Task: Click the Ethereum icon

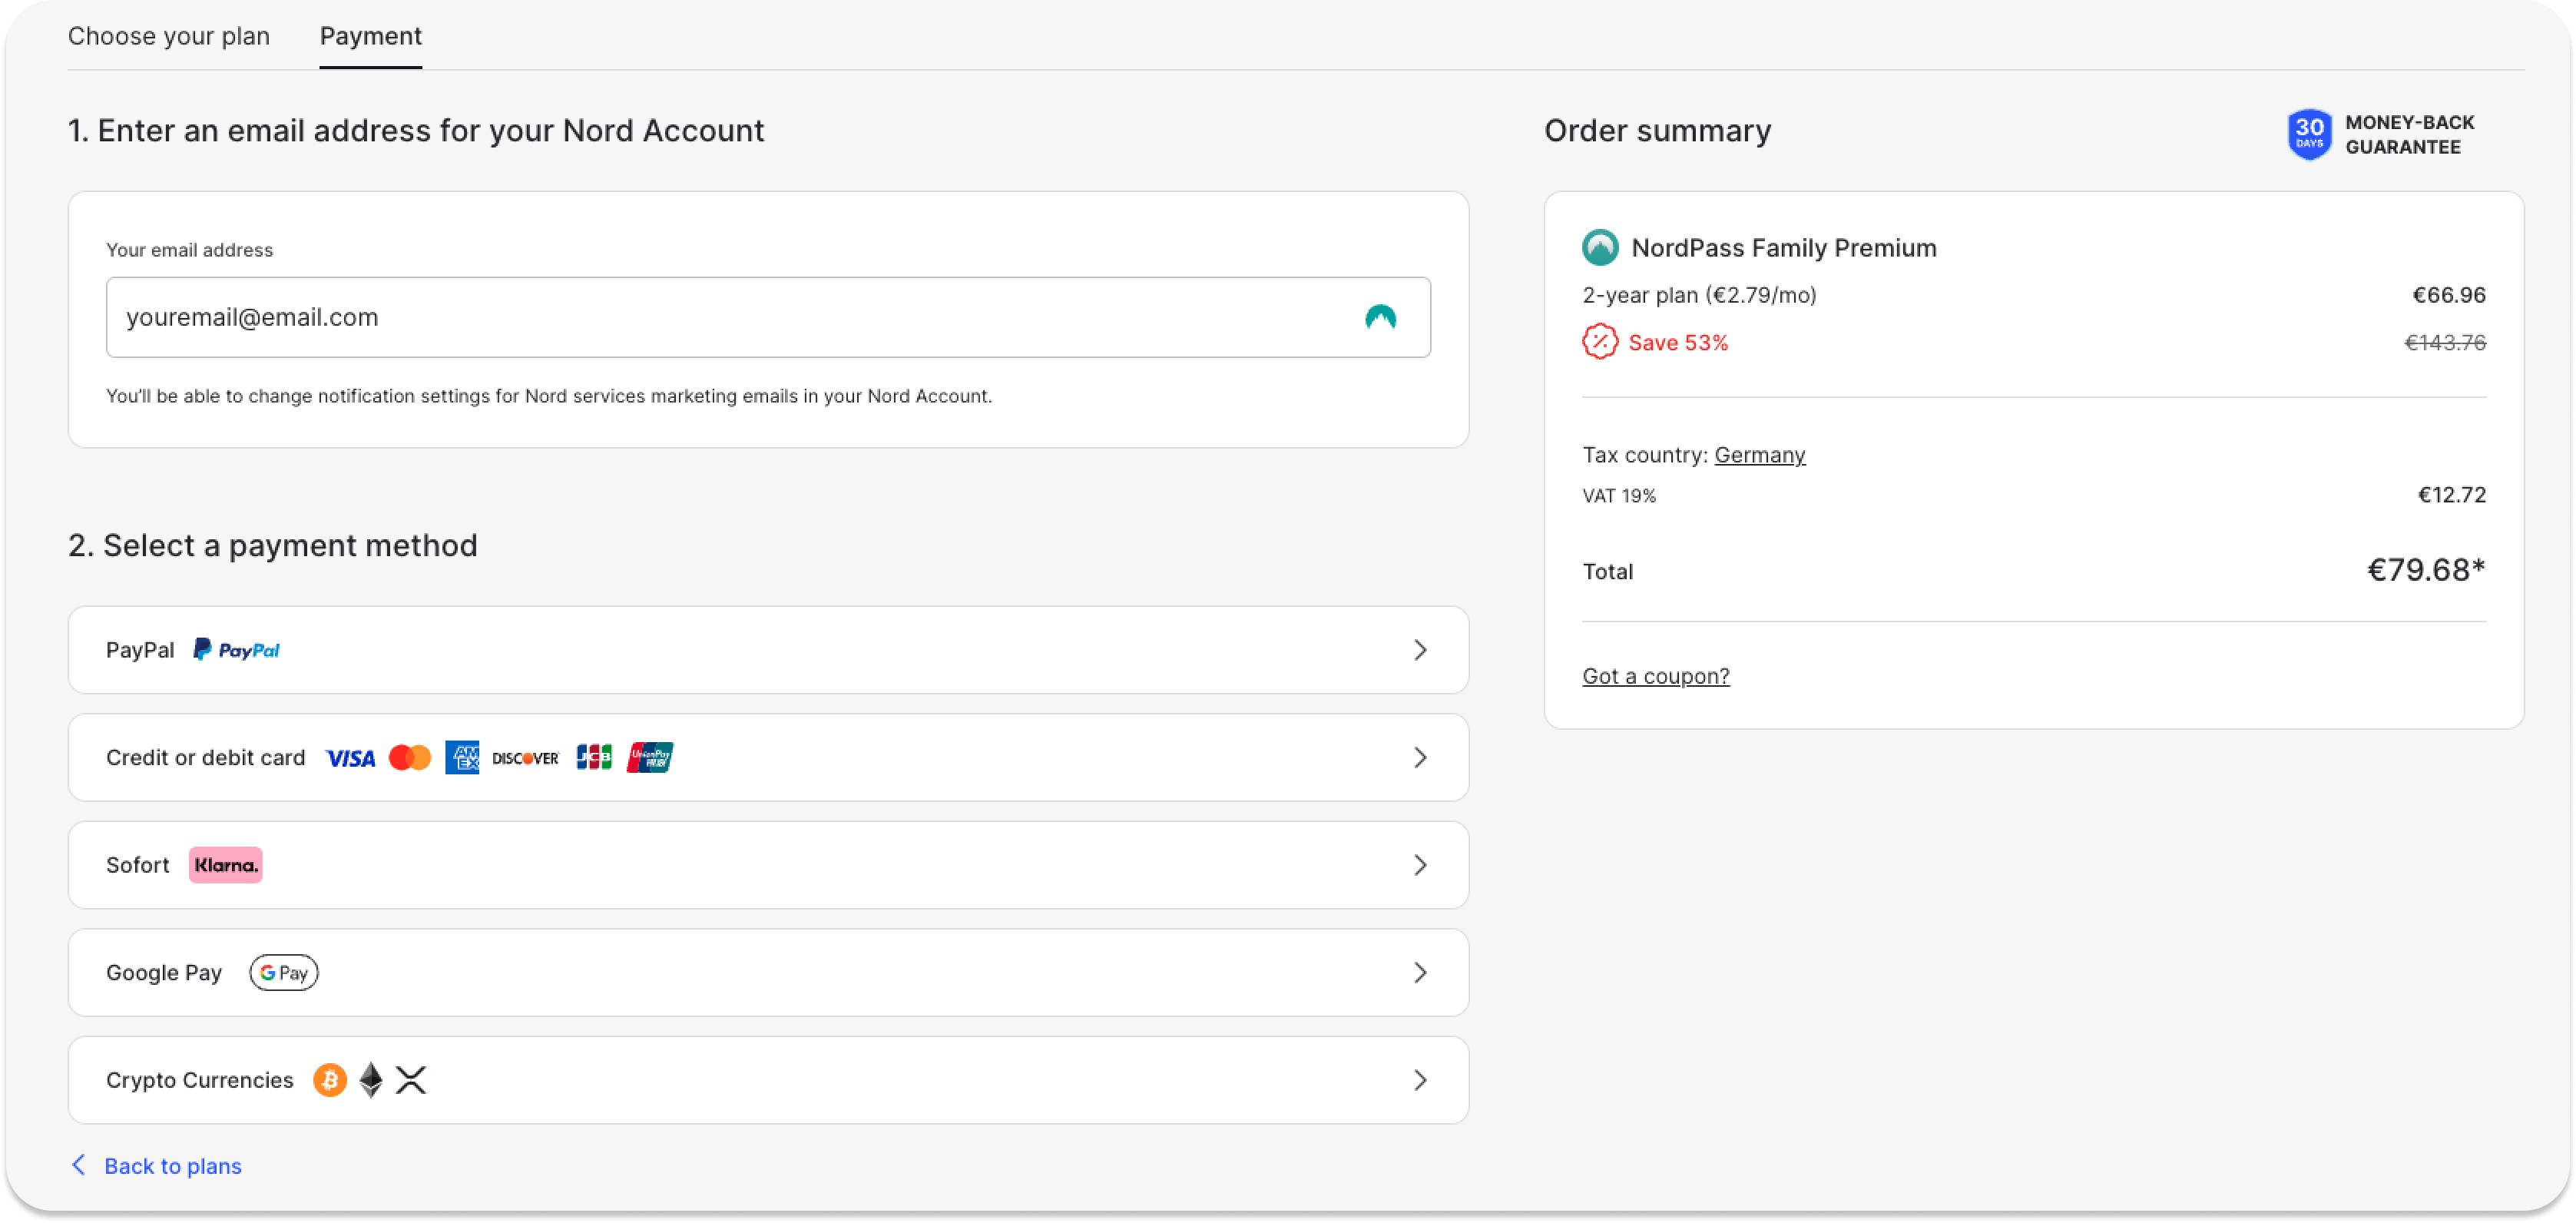Action: (x=371, y=1080)
